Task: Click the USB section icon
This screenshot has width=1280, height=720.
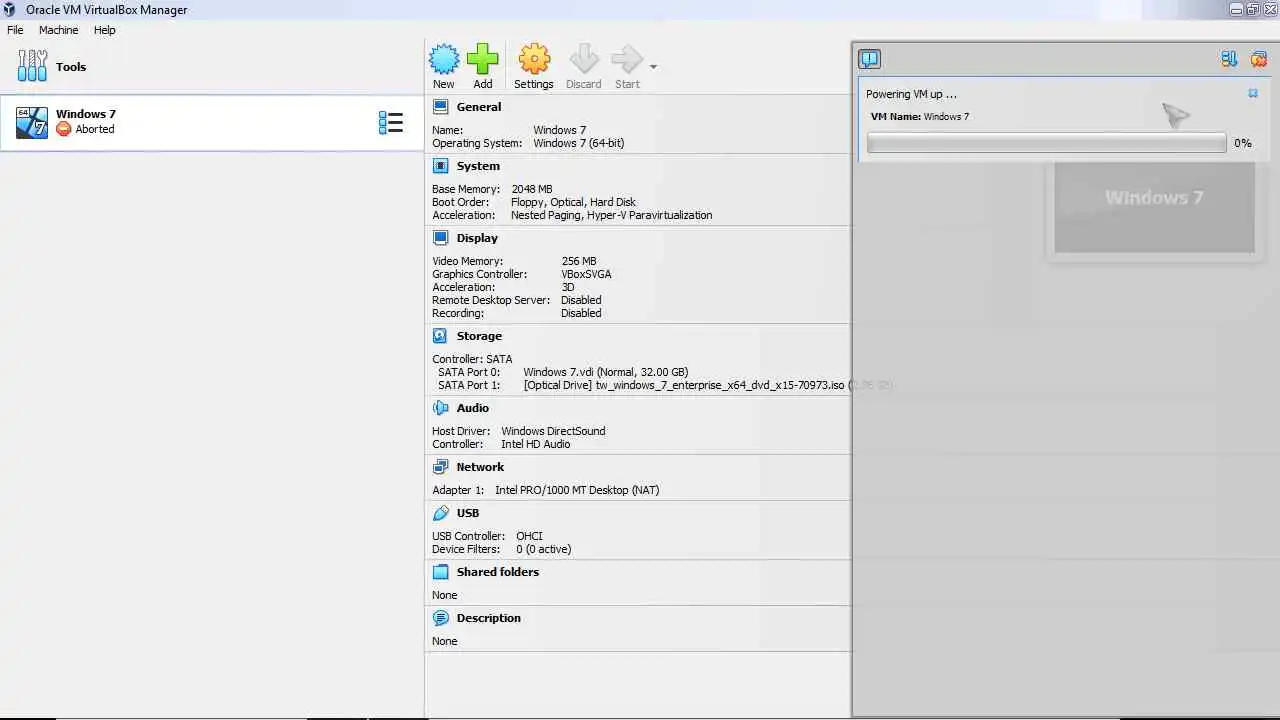Action: tap(441, 513)
